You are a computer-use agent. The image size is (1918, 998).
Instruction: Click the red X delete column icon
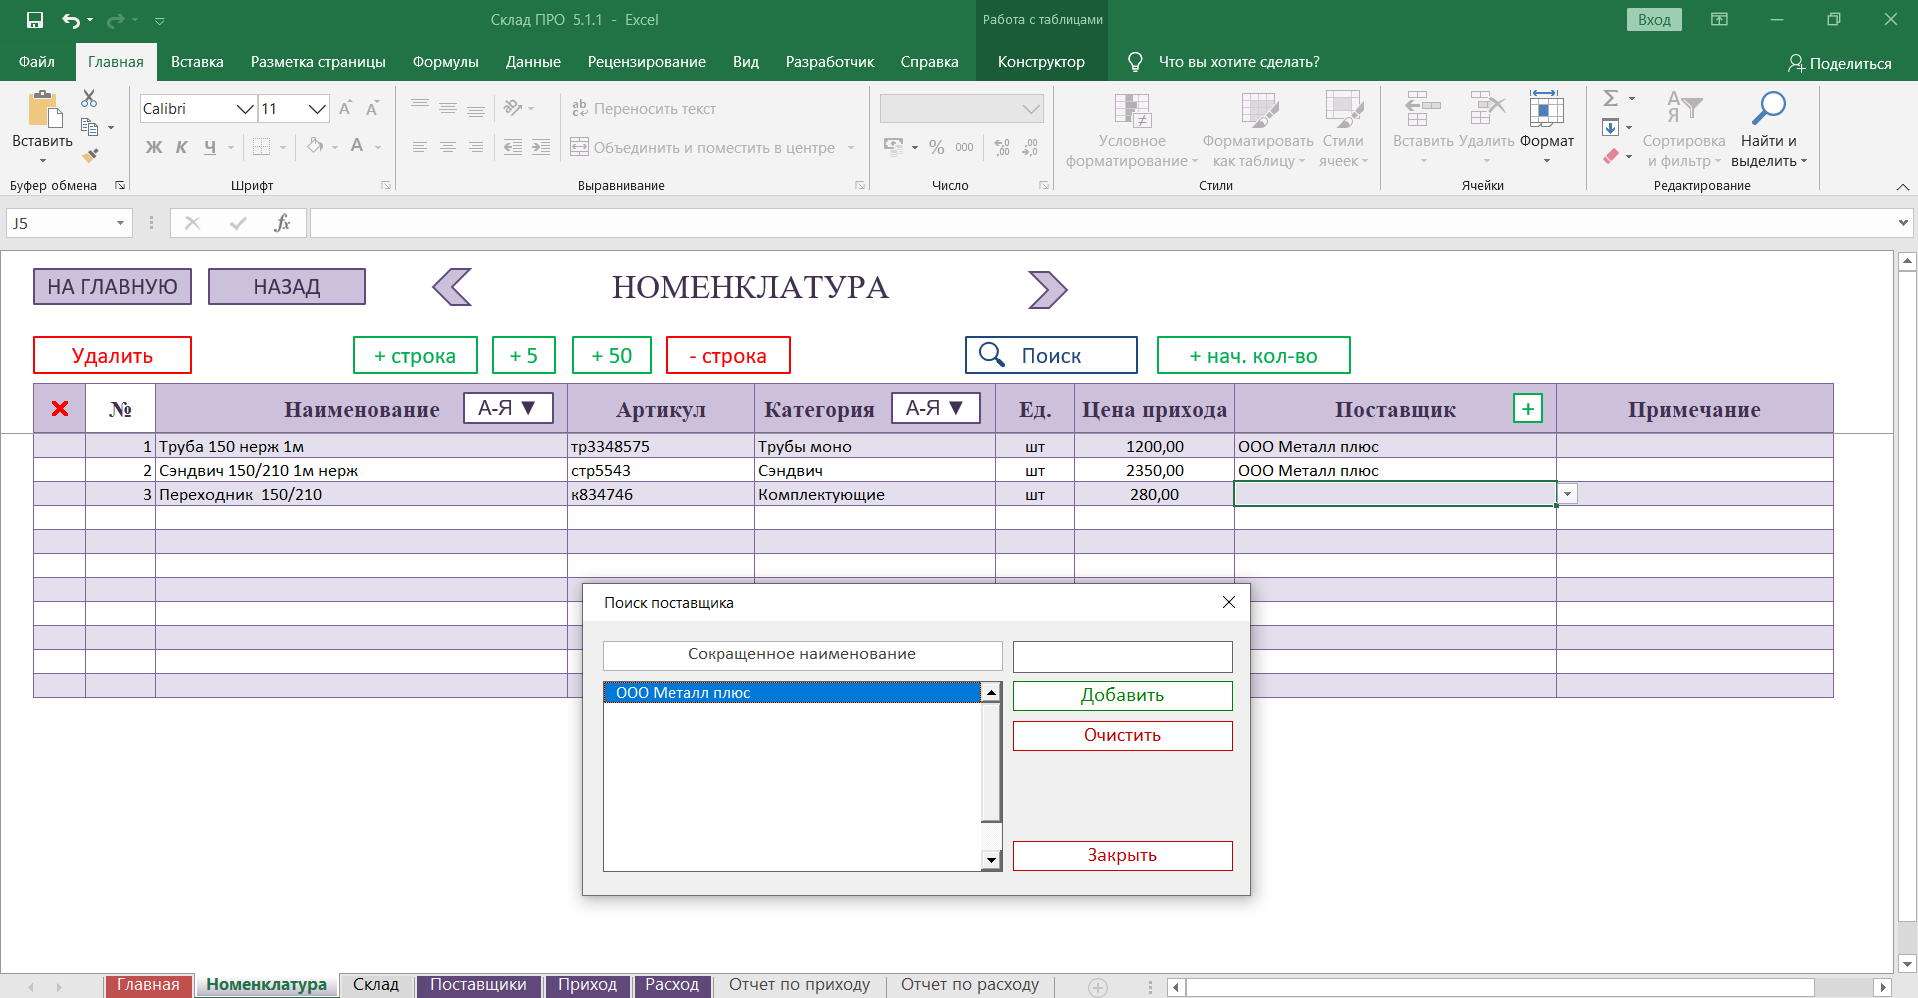pyautogui.click(x=60, y=409)
